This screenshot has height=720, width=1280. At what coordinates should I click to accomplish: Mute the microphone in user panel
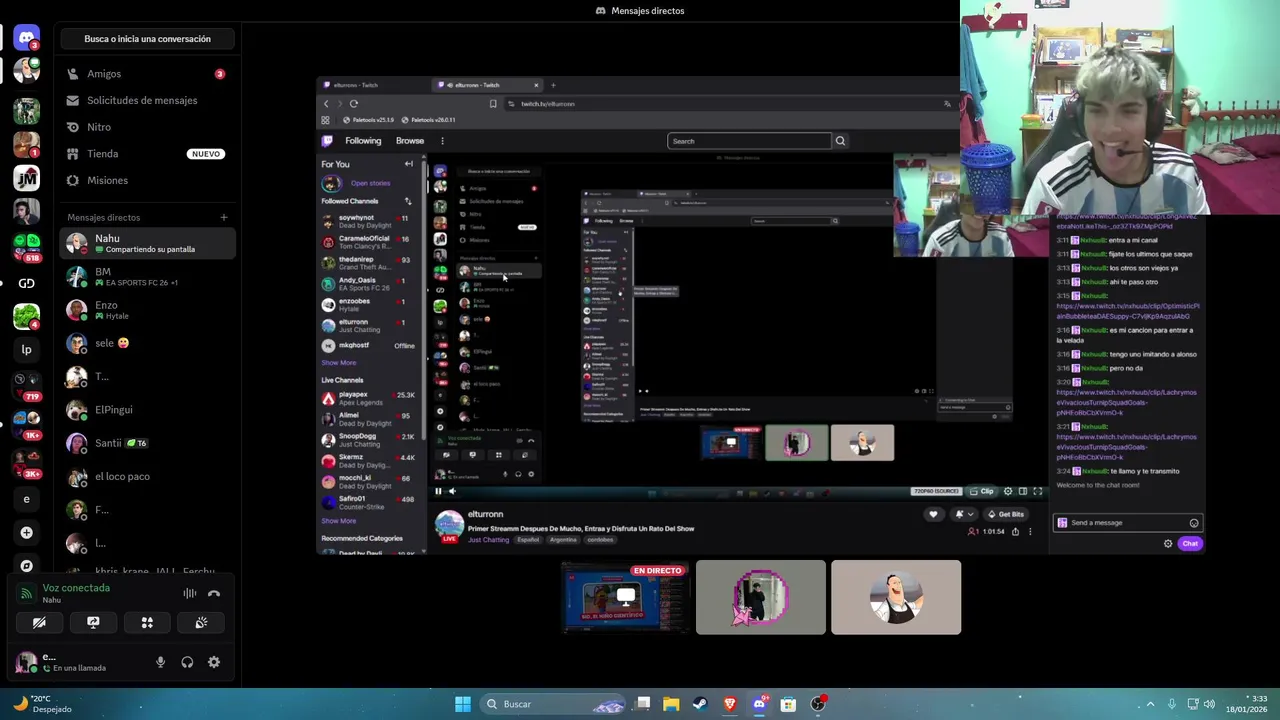tap(160, 662)
